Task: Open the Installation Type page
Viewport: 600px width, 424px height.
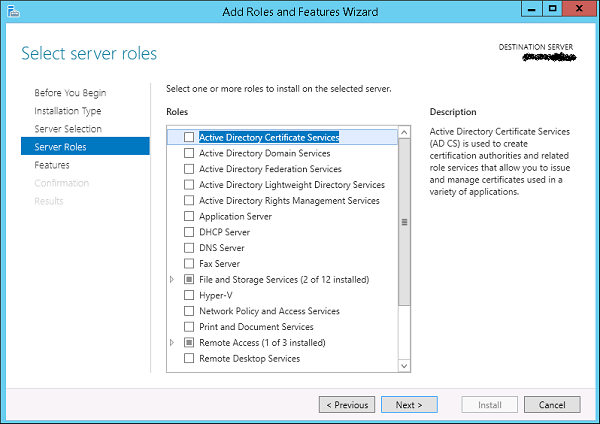Action: point(67,111)
